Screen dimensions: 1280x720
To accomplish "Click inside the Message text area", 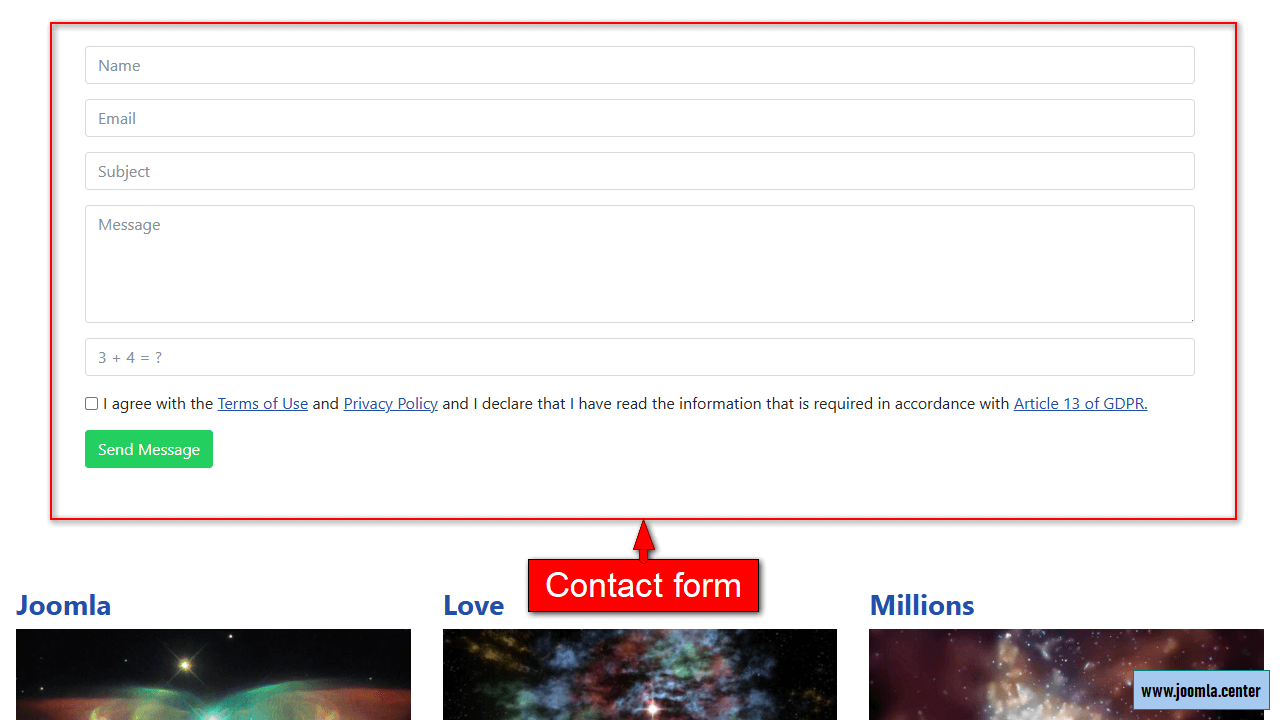I will tap(640, 264).
